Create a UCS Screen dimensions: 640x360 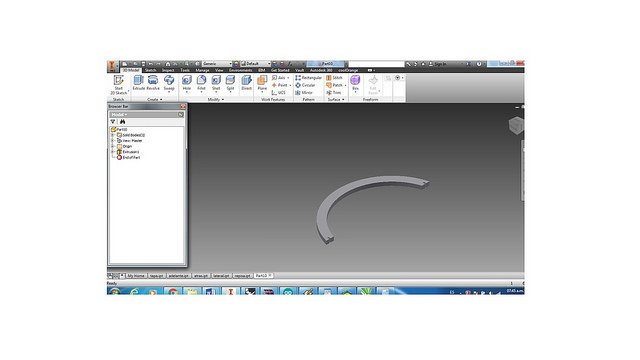(279, 93)
